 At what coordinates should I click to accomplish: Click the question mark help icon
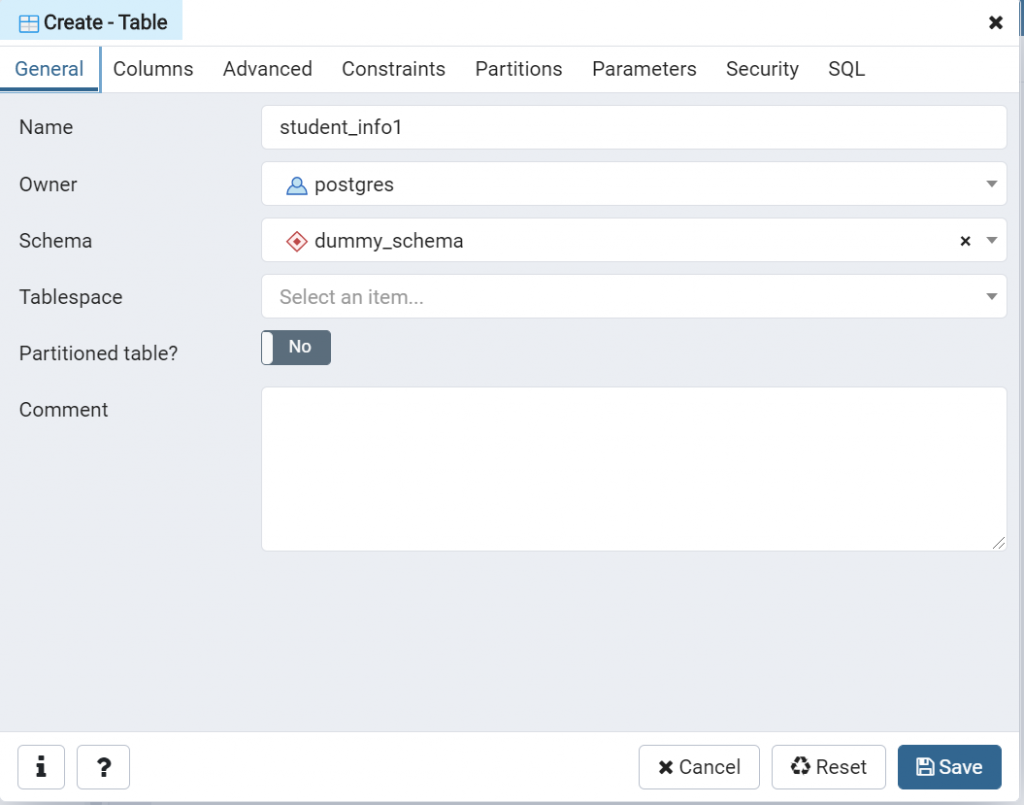click(103, 767)
